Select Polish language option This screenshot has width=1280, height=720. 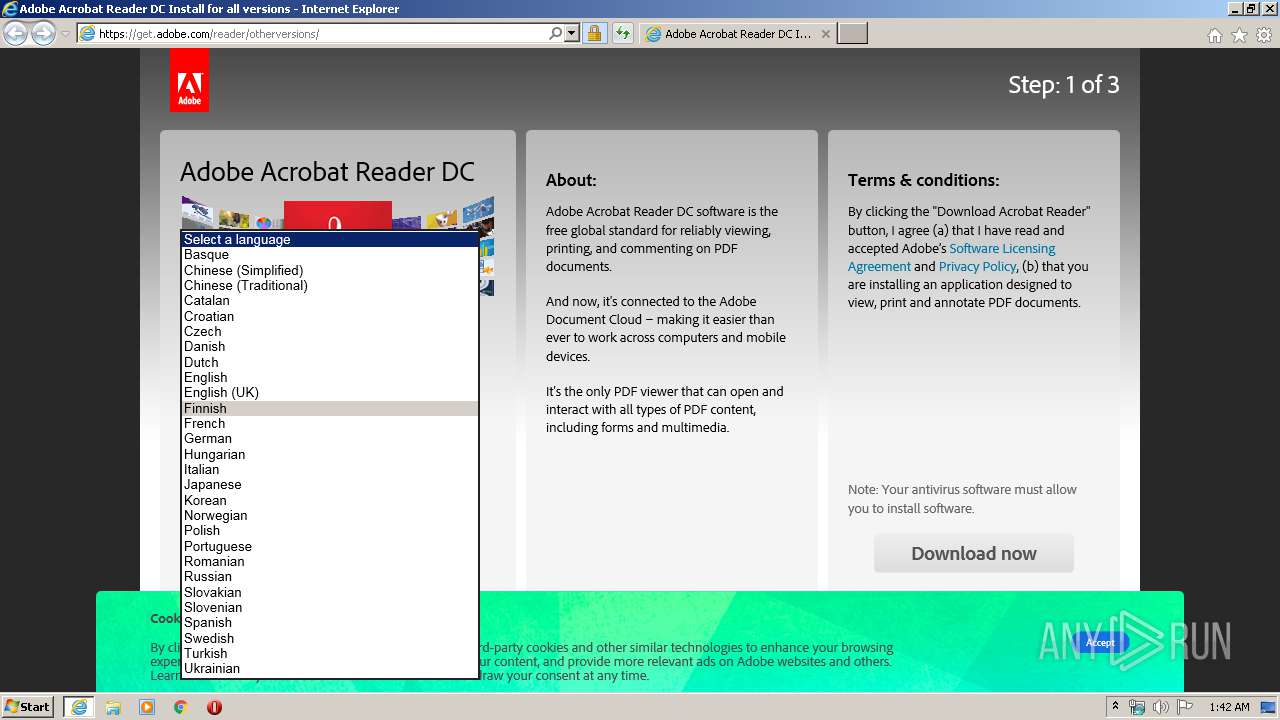[x=330, y=531]
